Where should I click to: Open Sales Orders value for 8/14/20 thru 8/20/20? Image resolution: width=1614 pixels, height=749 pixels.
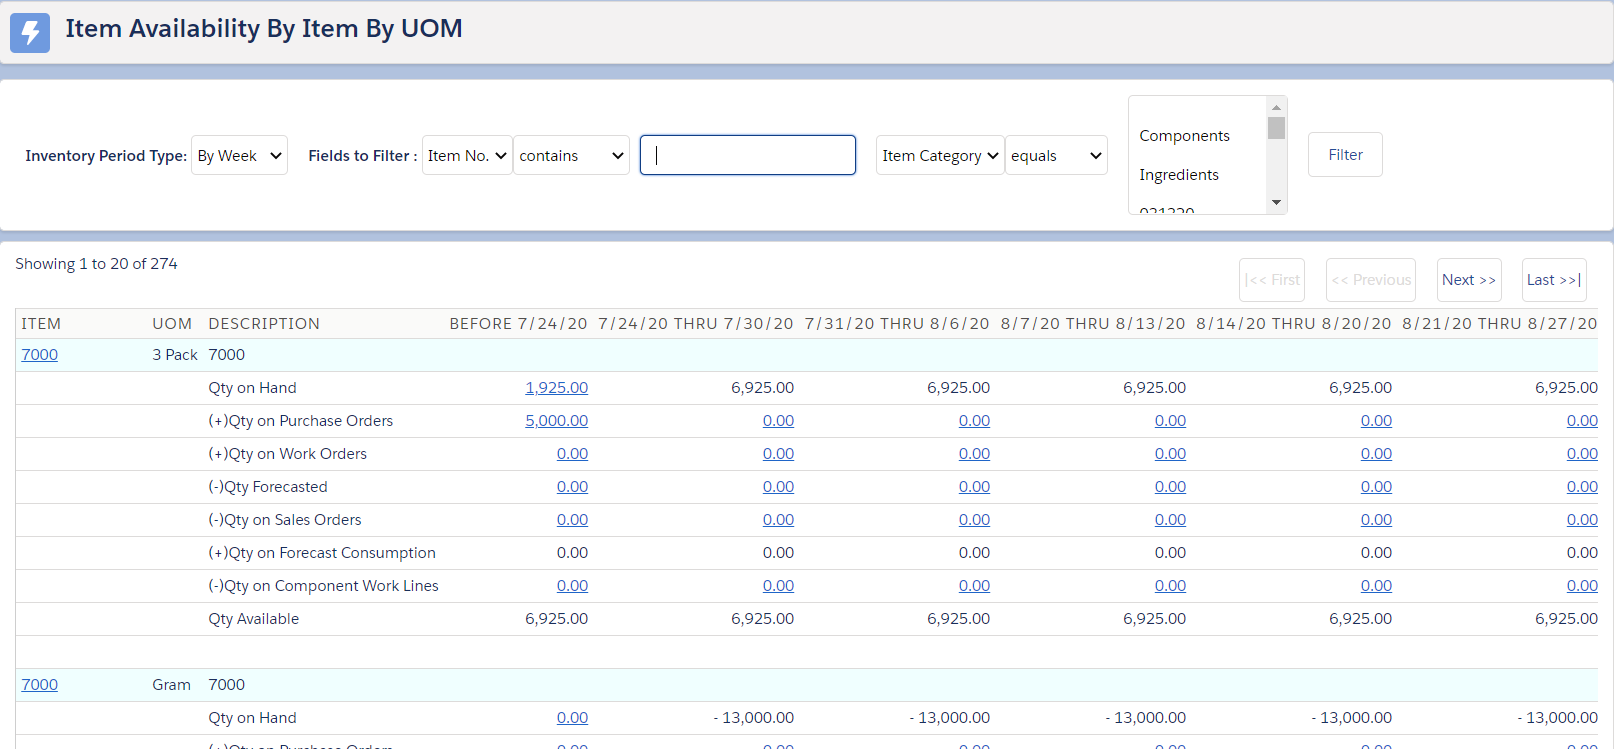(x=1376, y=520)
